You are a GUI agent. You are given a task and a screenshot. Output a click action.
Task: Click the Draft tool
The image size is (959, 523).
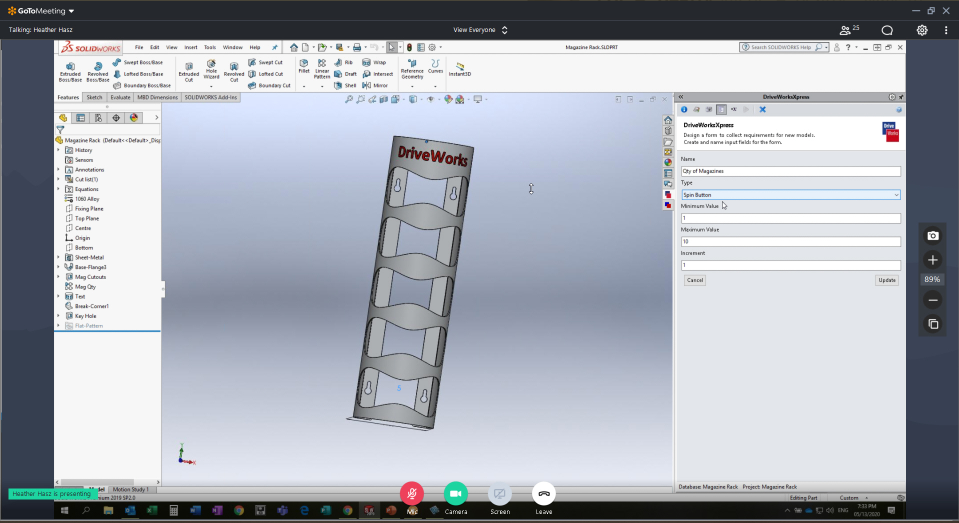345,74
